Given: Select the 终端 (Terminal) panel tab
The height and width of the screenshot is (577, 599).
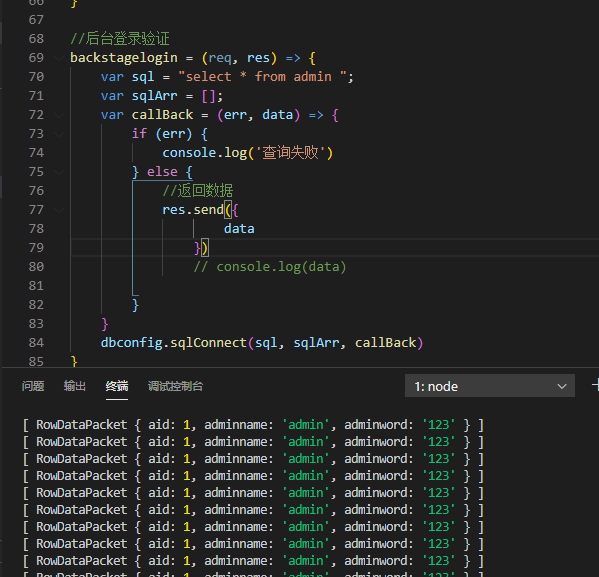Looking at the screenshot, I should (117, 386).
